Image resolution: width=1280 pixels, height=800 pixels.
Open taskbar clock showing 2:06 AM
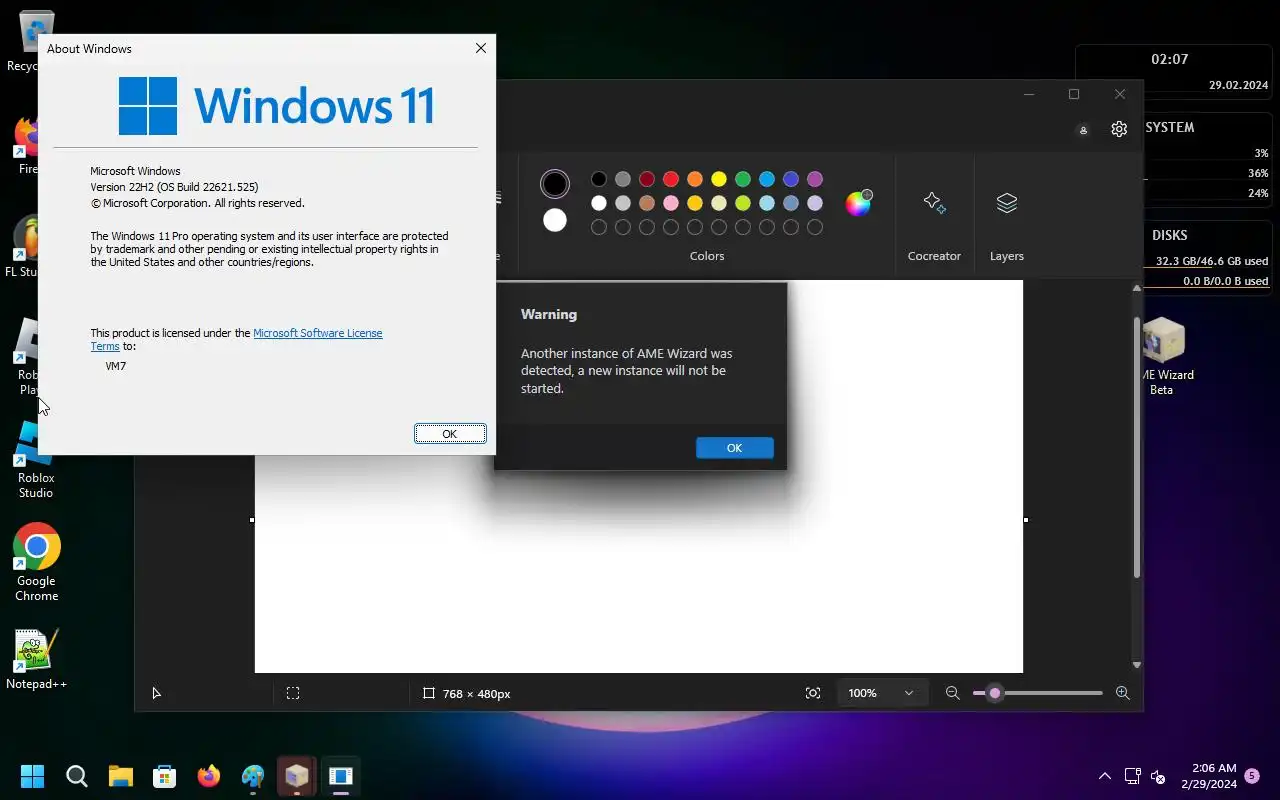coord(1208,776)
